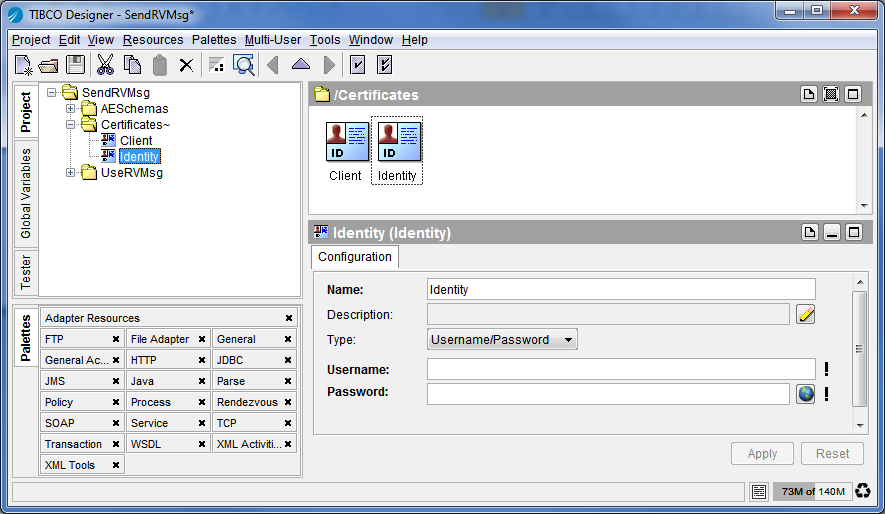Image resolution: width=885 pixels, height=514 pixels.
Task: Click the toolbar icon left of the magnifier
Action: [216, 65]
